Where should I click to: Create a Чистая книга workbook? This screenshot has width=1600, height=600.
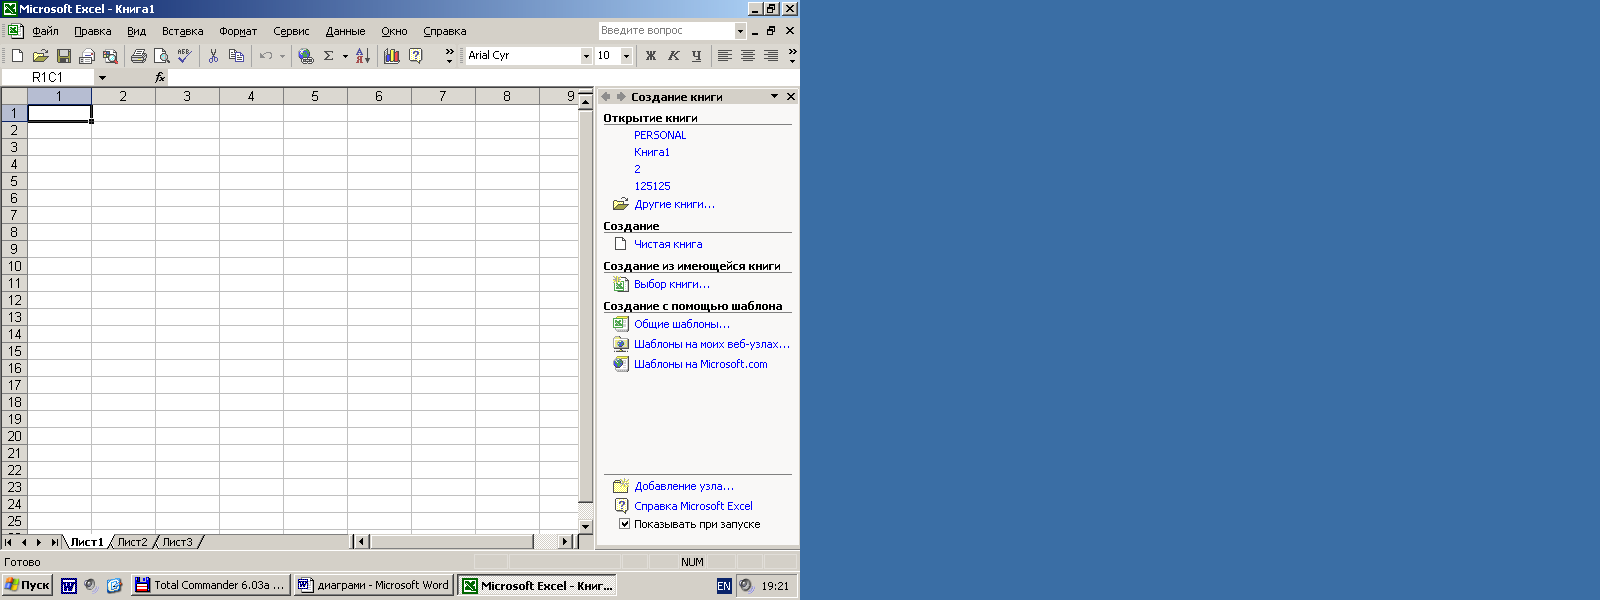(668, 244)
